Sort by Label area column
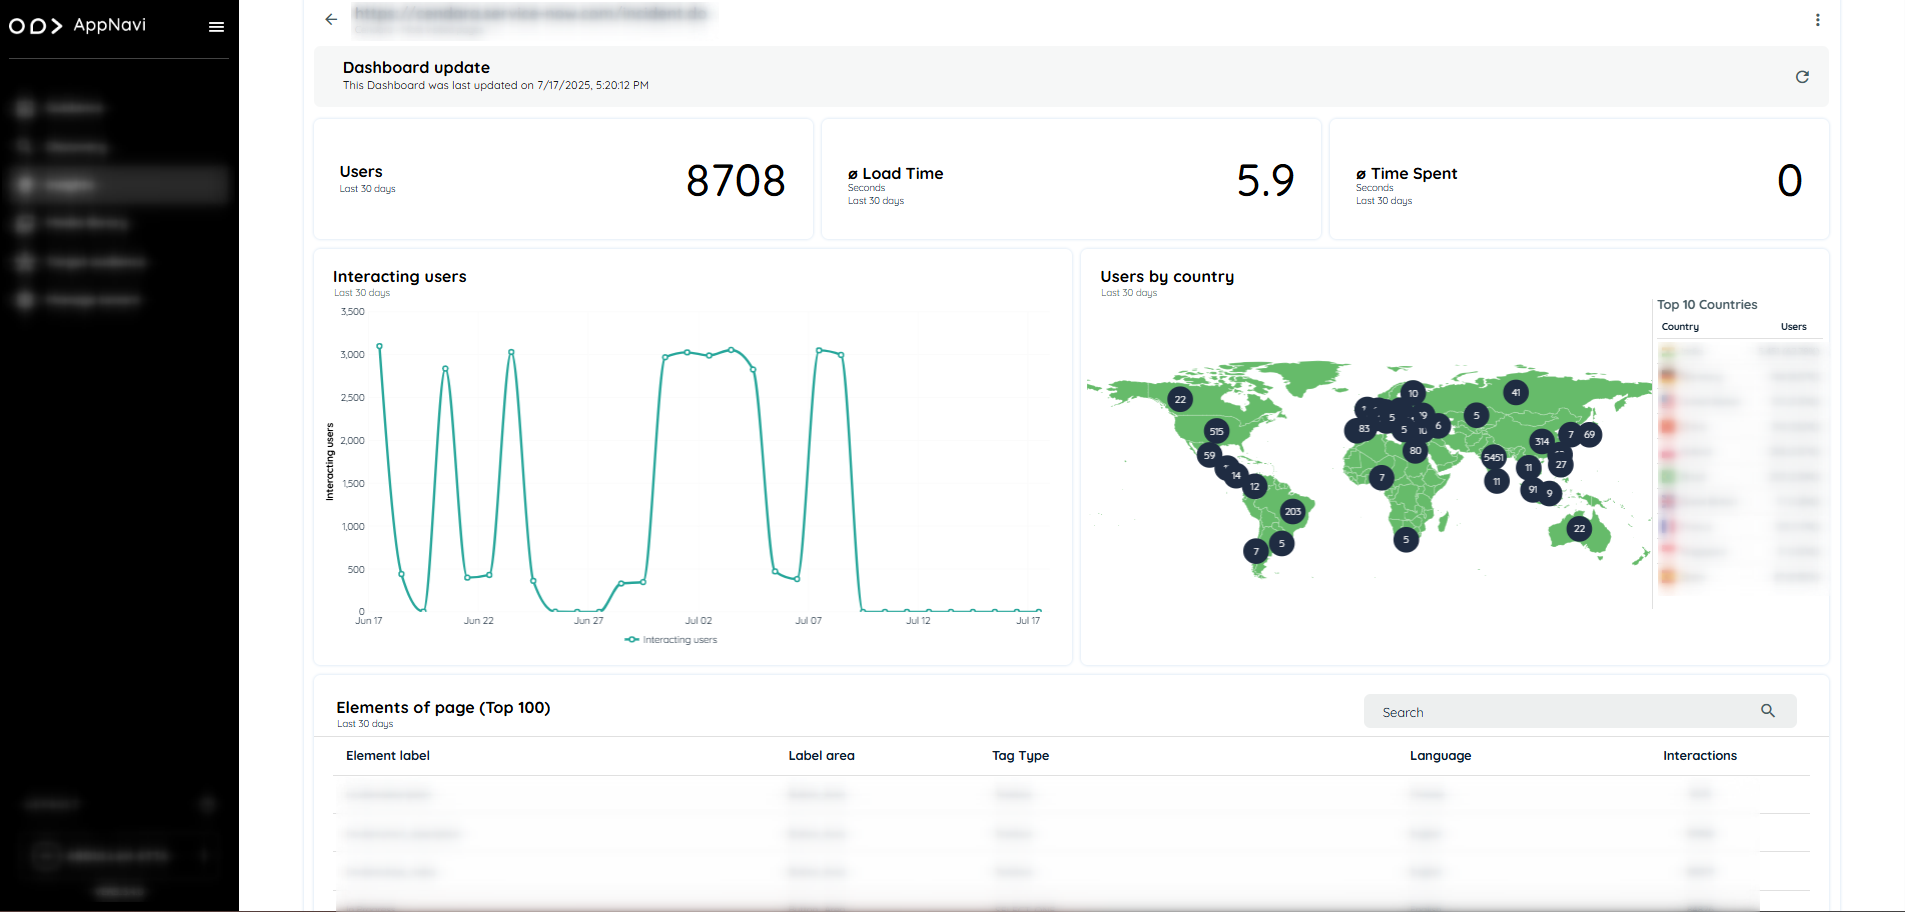This screenshot has width=1905, height=912. point(821,756)
